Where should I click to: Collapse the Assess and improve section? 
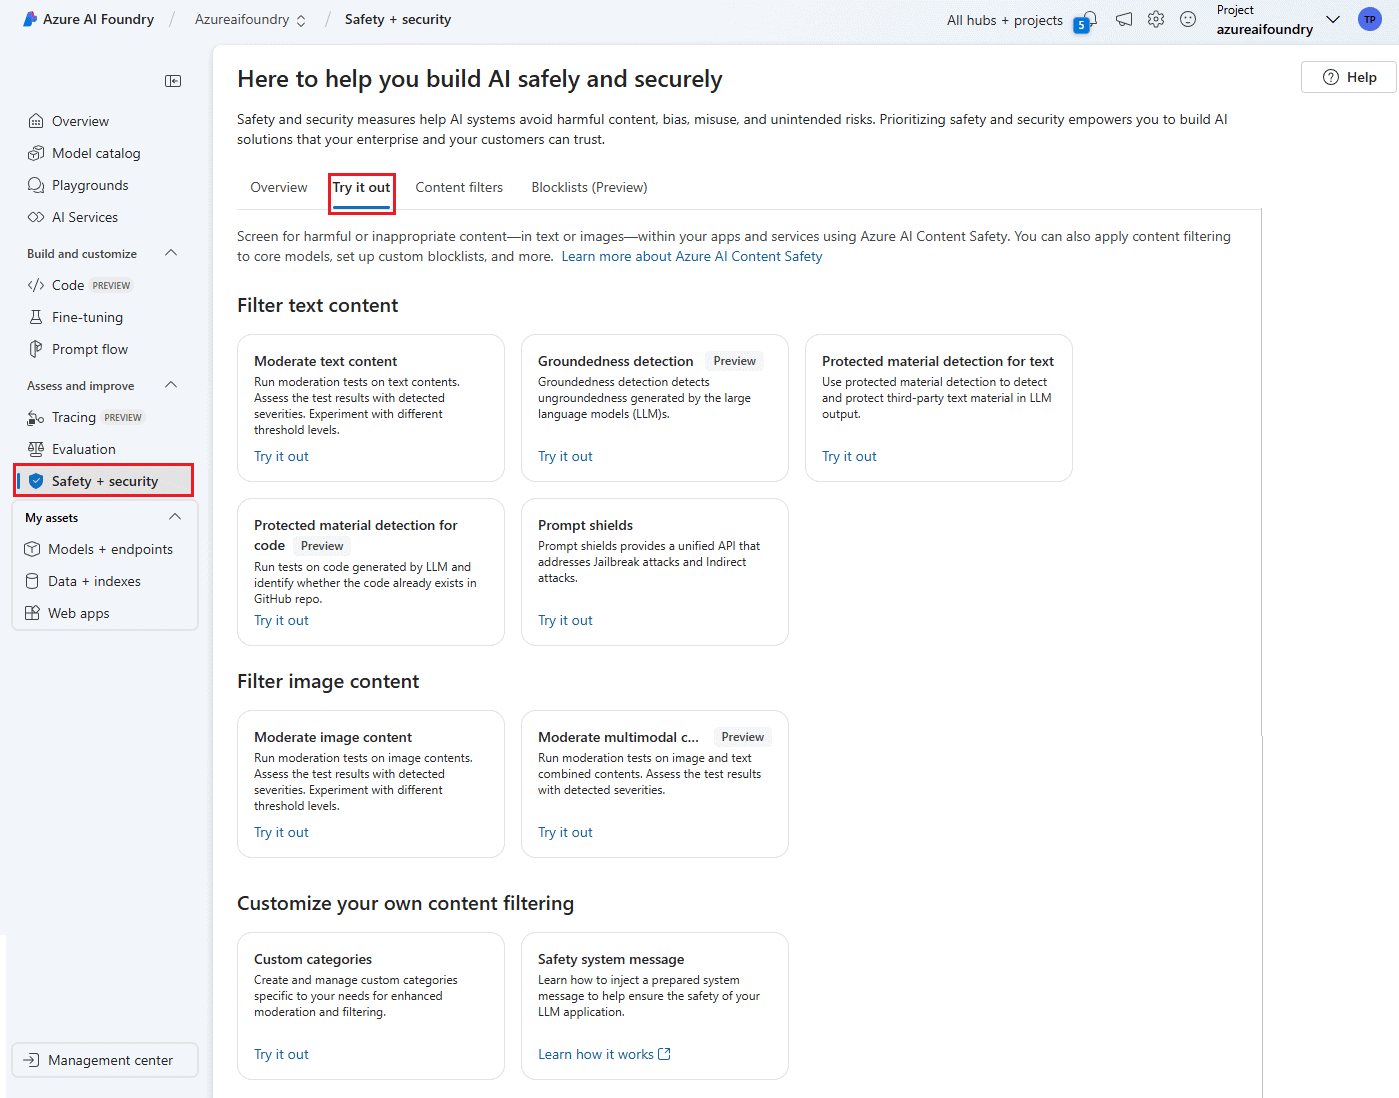pyautogui.click(x=170, y=384)
